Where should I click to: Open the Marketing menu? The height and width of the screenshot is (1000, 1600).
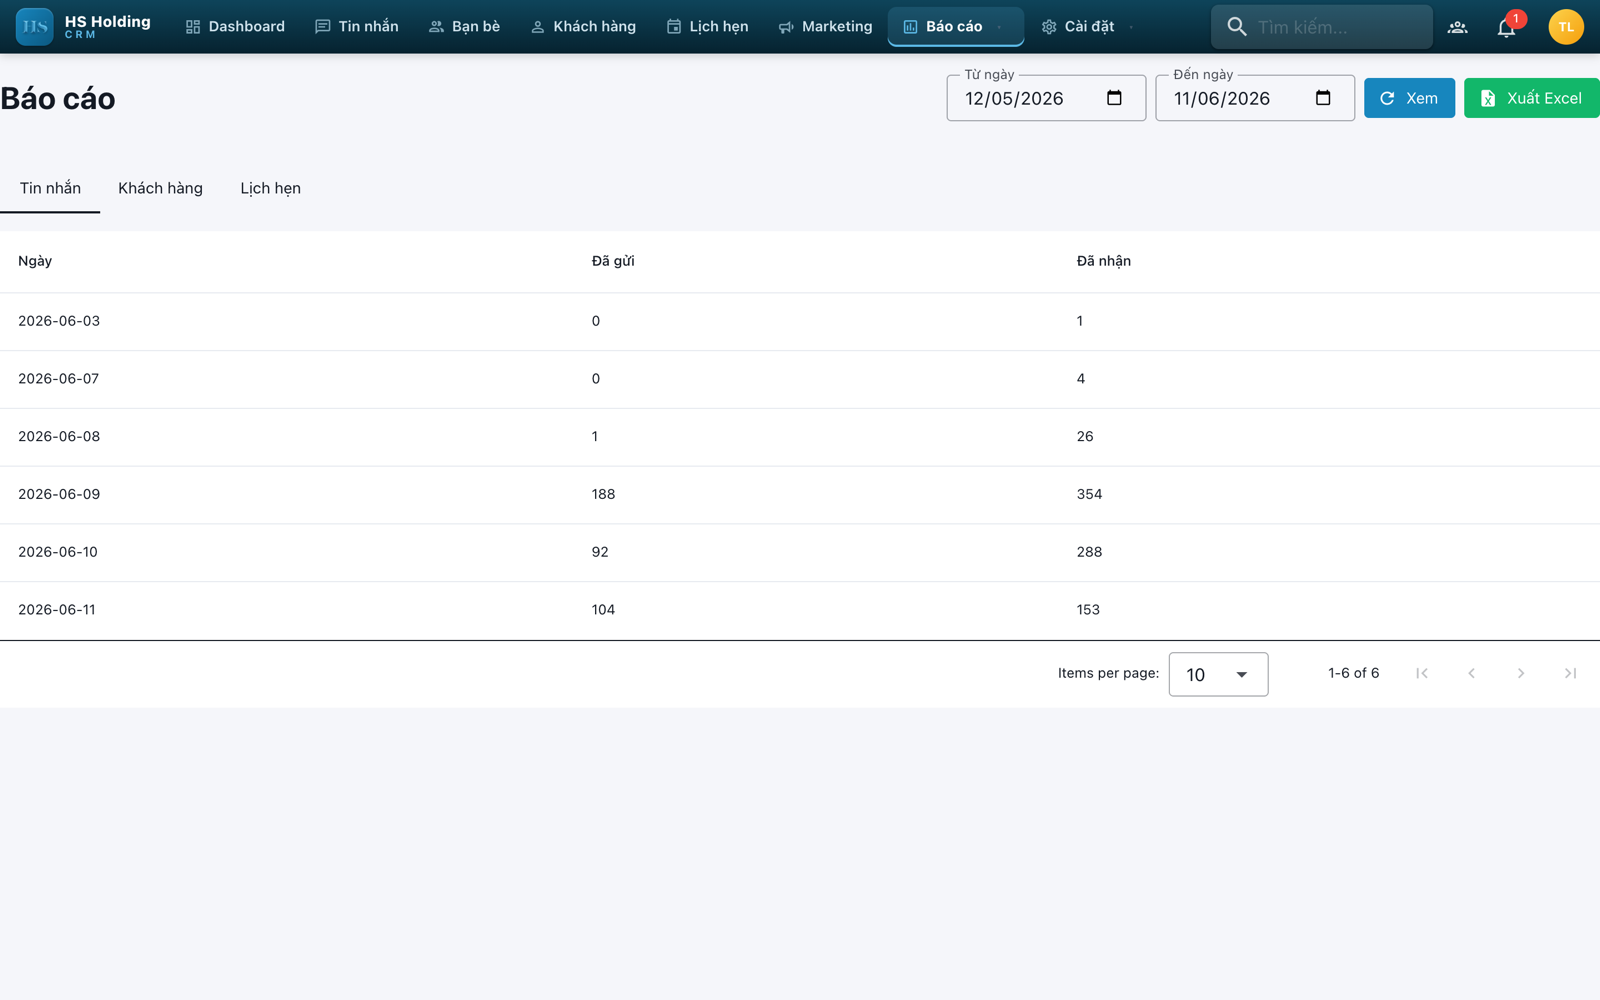coord(825,27)
